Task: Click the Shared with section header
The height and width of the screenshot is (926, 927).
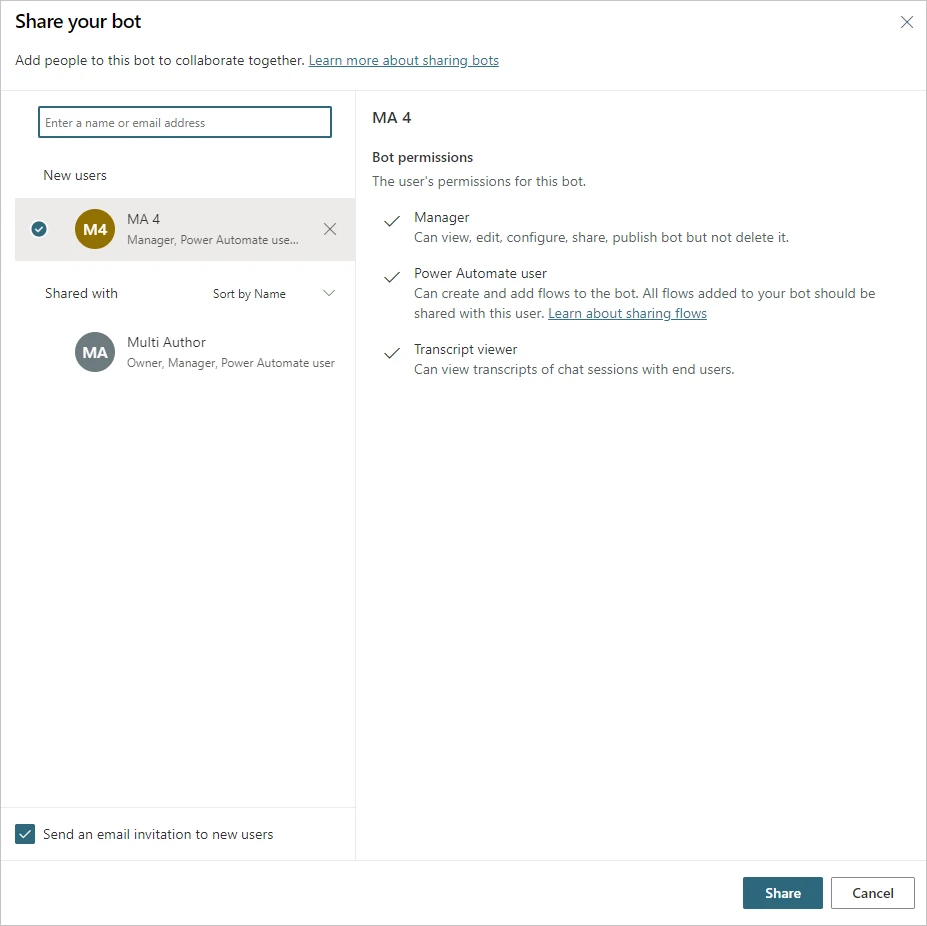Action: (x=80, y=293)
